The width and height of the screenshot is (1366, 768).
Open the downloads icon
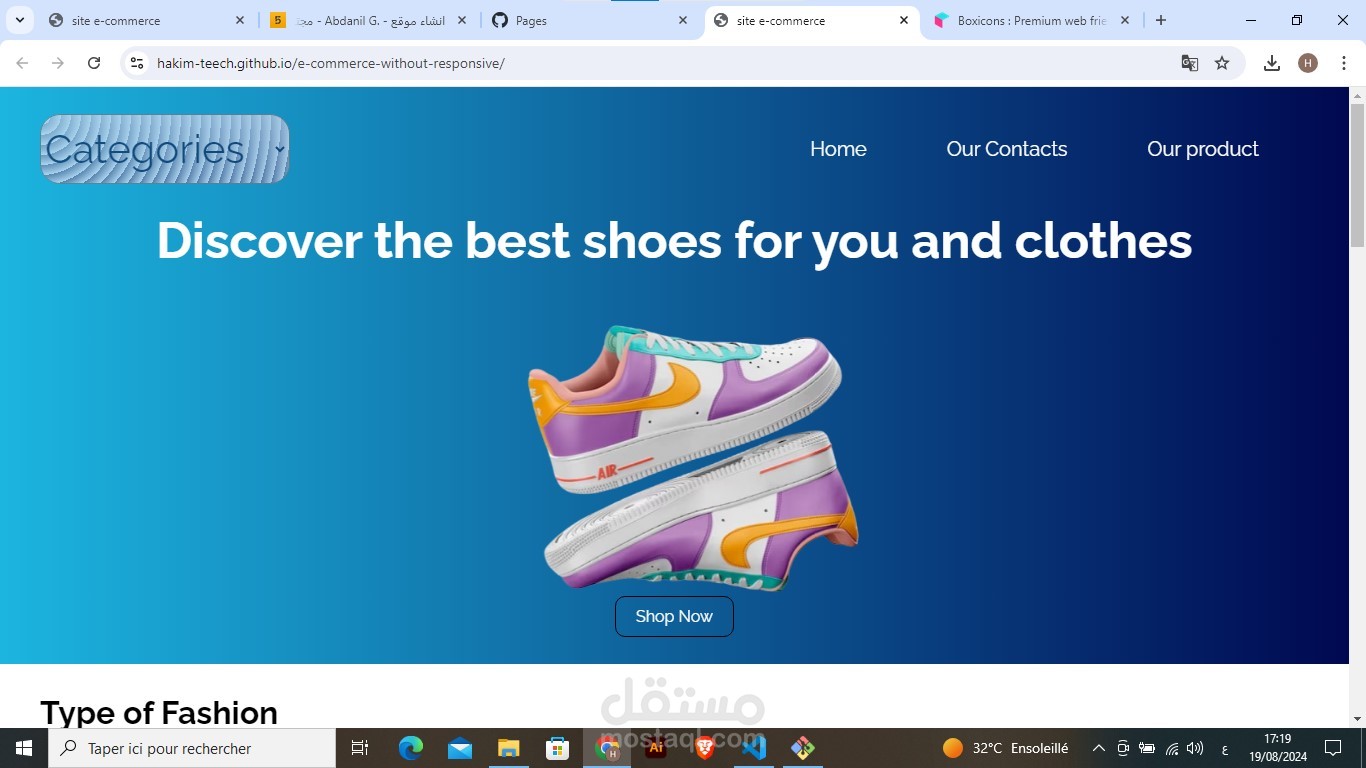(1272, 63)
